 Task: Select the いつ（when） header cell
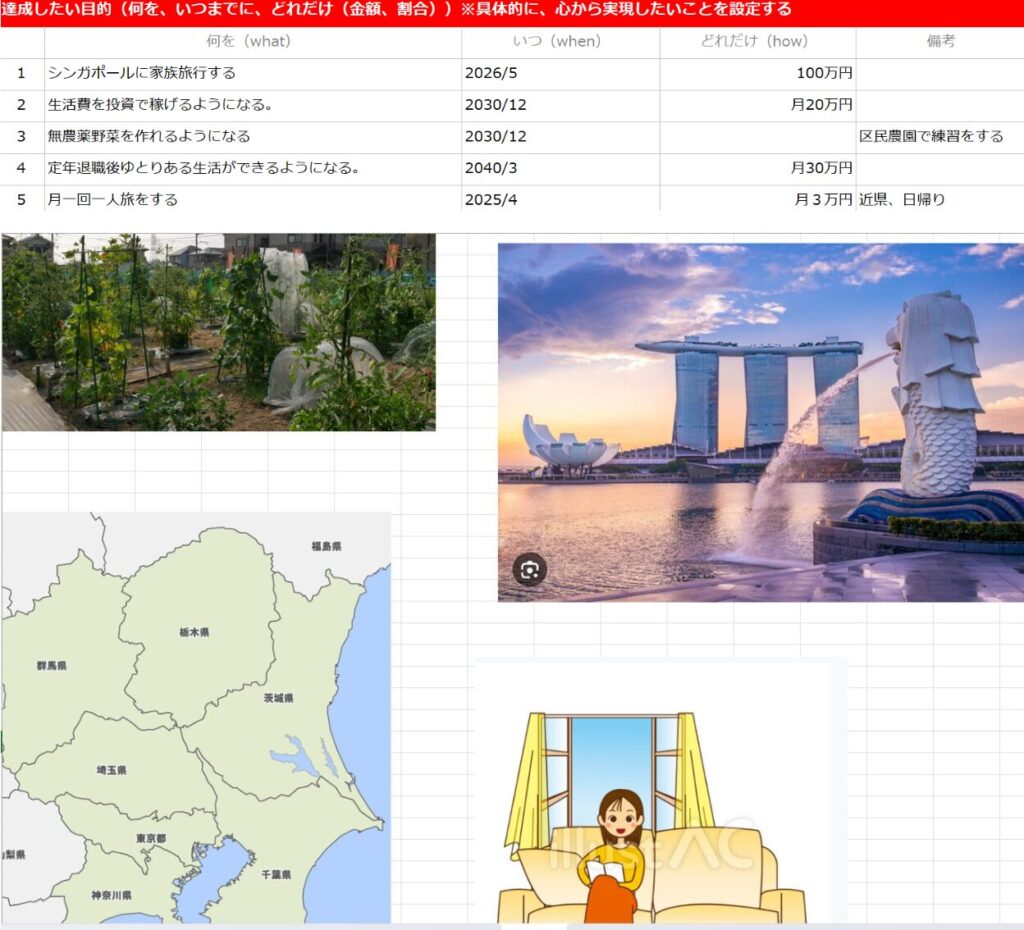pos(559,42)
